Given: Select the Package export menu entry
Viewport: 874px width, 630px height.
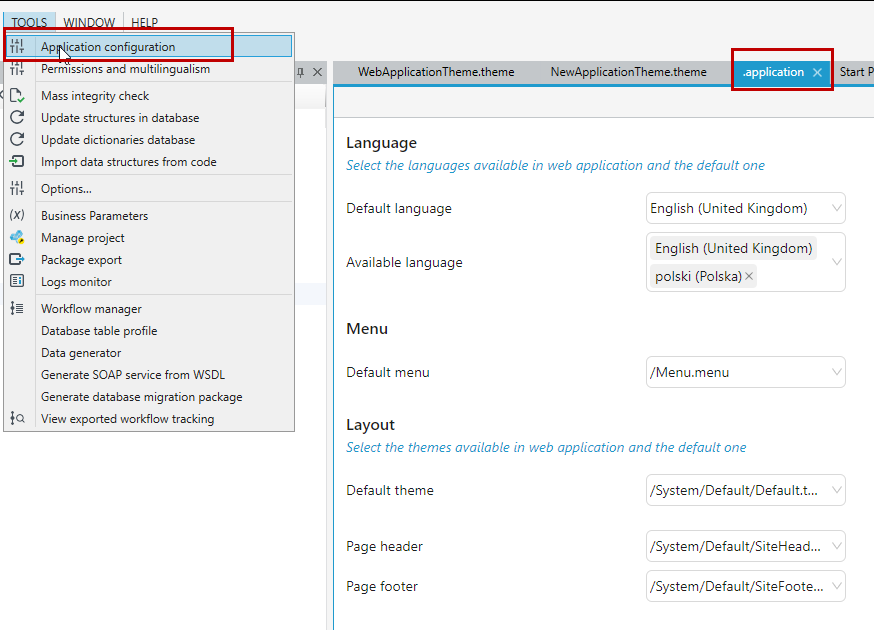Looking at the screenshot, I should (148, 260).
